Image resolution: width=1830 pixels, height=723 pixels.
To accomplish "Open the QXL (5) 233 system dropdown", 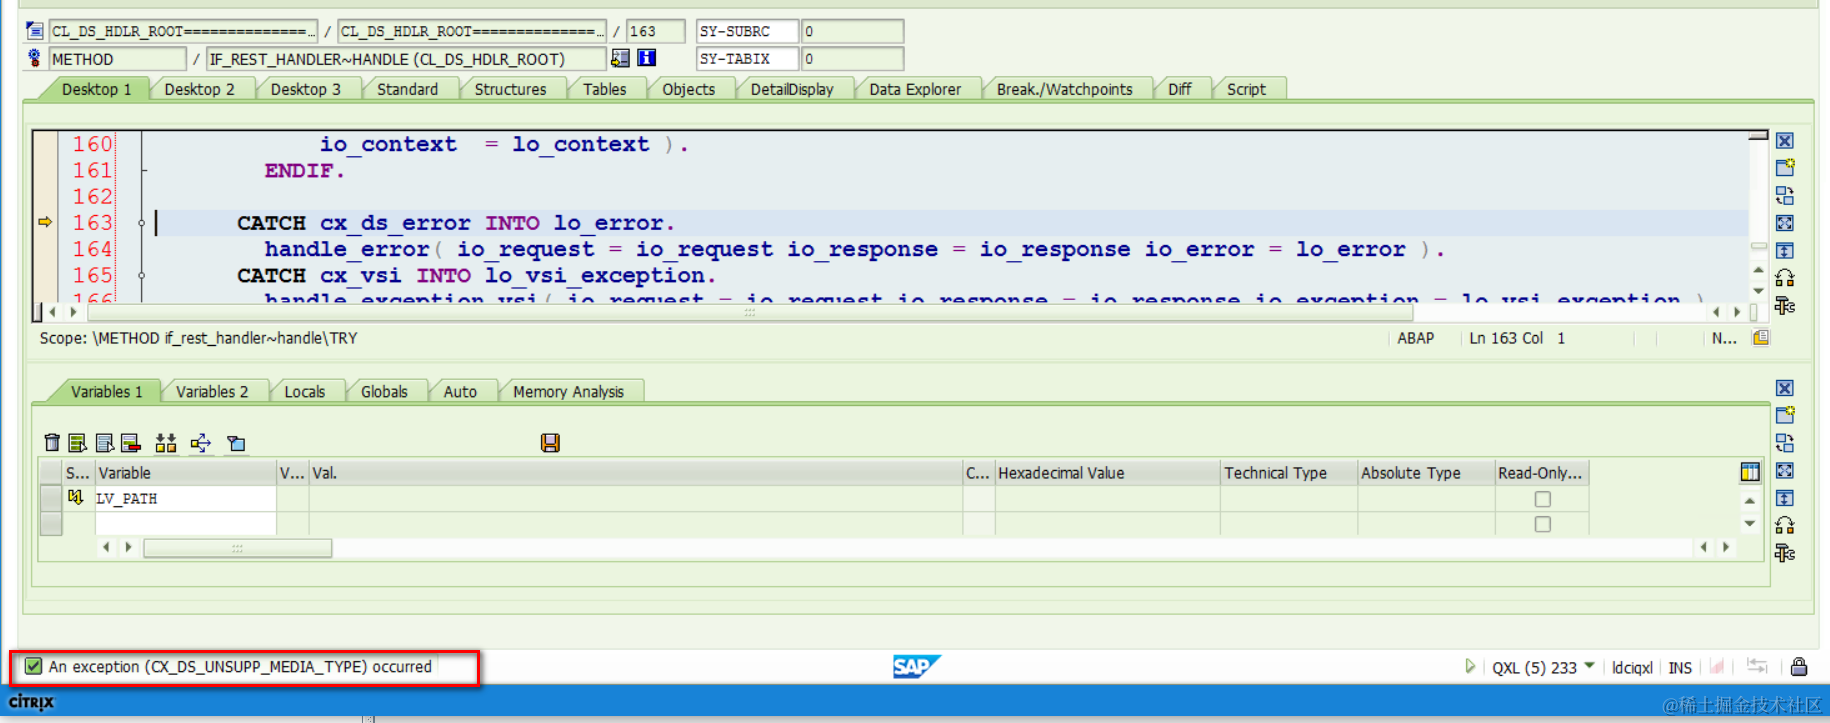I will point(1589,665).
